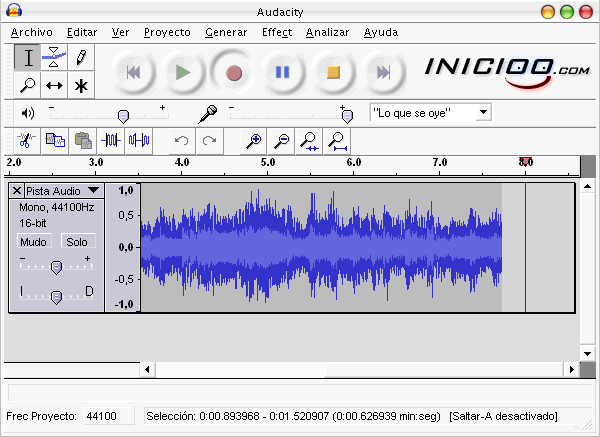Select the Multi-tool asterisk
600x437 pixels.
81,85
